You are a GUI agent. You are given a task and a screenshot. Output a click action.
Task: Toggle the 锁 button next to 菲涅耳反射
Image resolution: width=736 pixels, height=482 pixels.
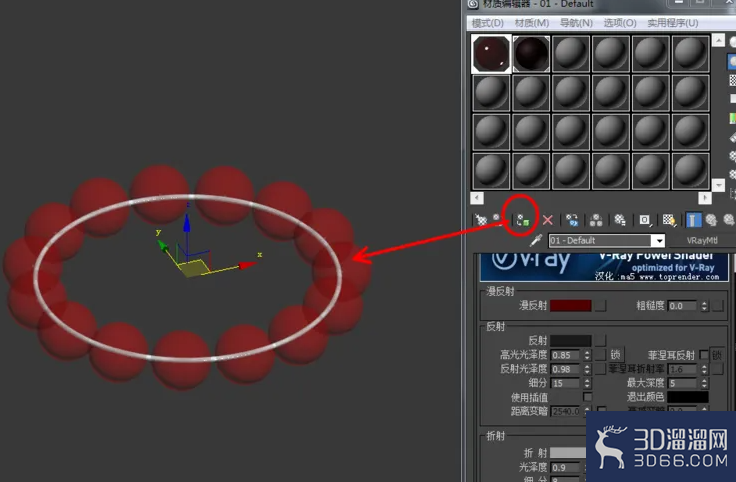[x=717, y=355]
